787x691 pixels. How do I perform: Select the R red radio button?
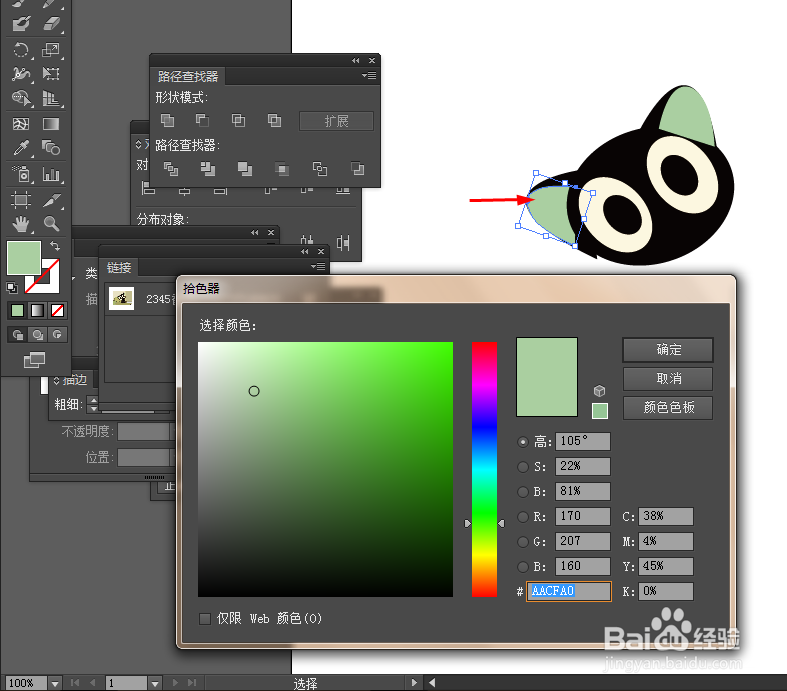click(x=523, y=516)
